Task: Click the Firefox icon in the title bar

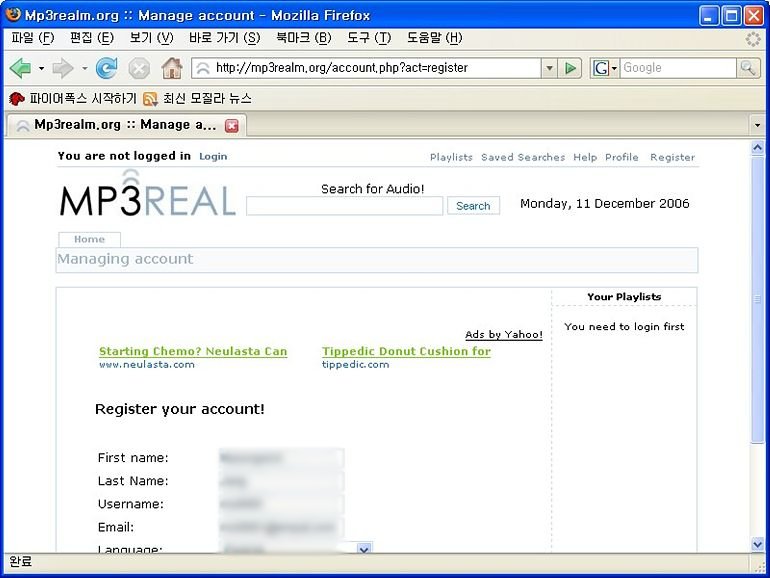Action: [13, 14]
